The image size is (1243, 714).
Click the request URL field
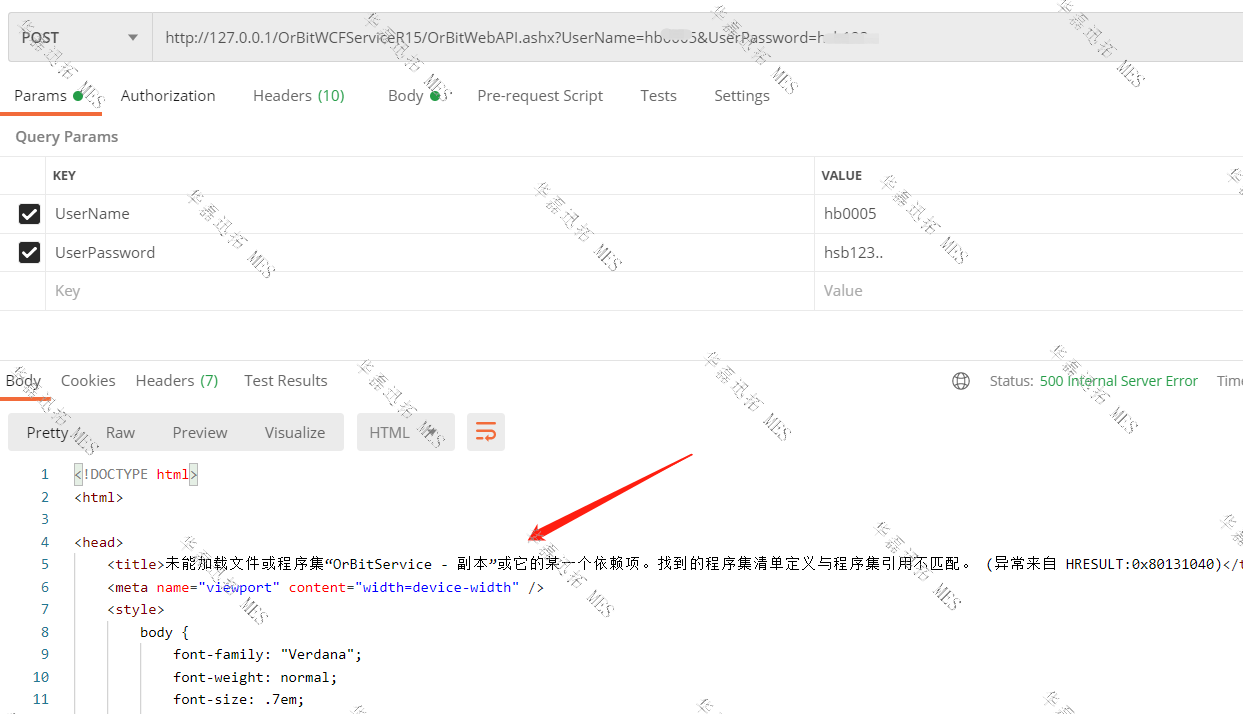697,38
